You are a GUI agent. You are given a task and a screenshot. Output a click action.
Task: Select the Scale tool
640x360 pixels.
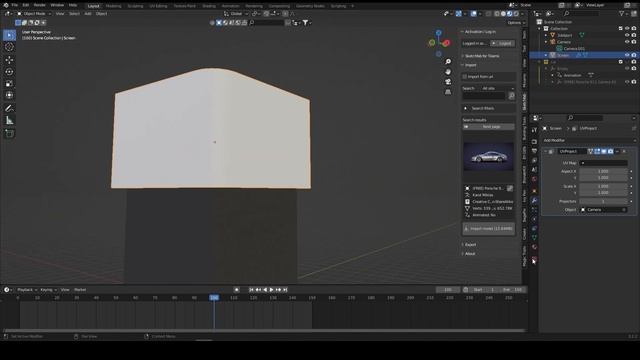(x=9, y=84)
